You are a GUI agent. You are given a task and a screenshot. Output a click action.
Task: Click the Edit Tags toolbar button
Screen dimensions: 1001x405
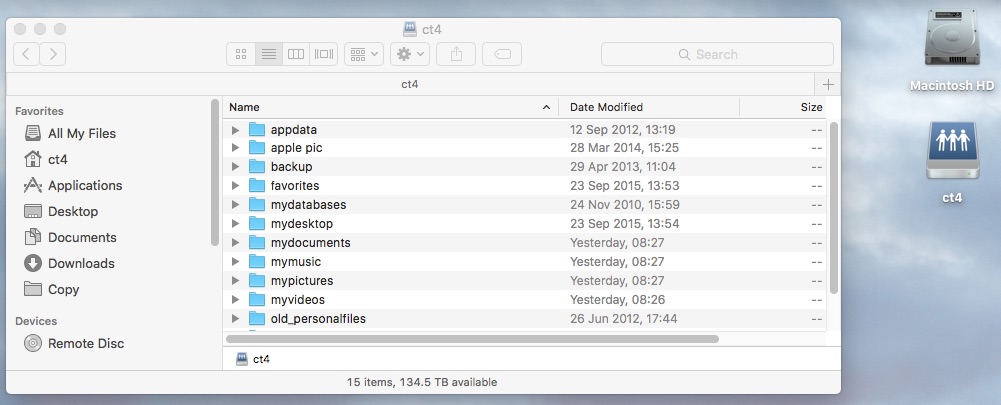pos(502,54)
